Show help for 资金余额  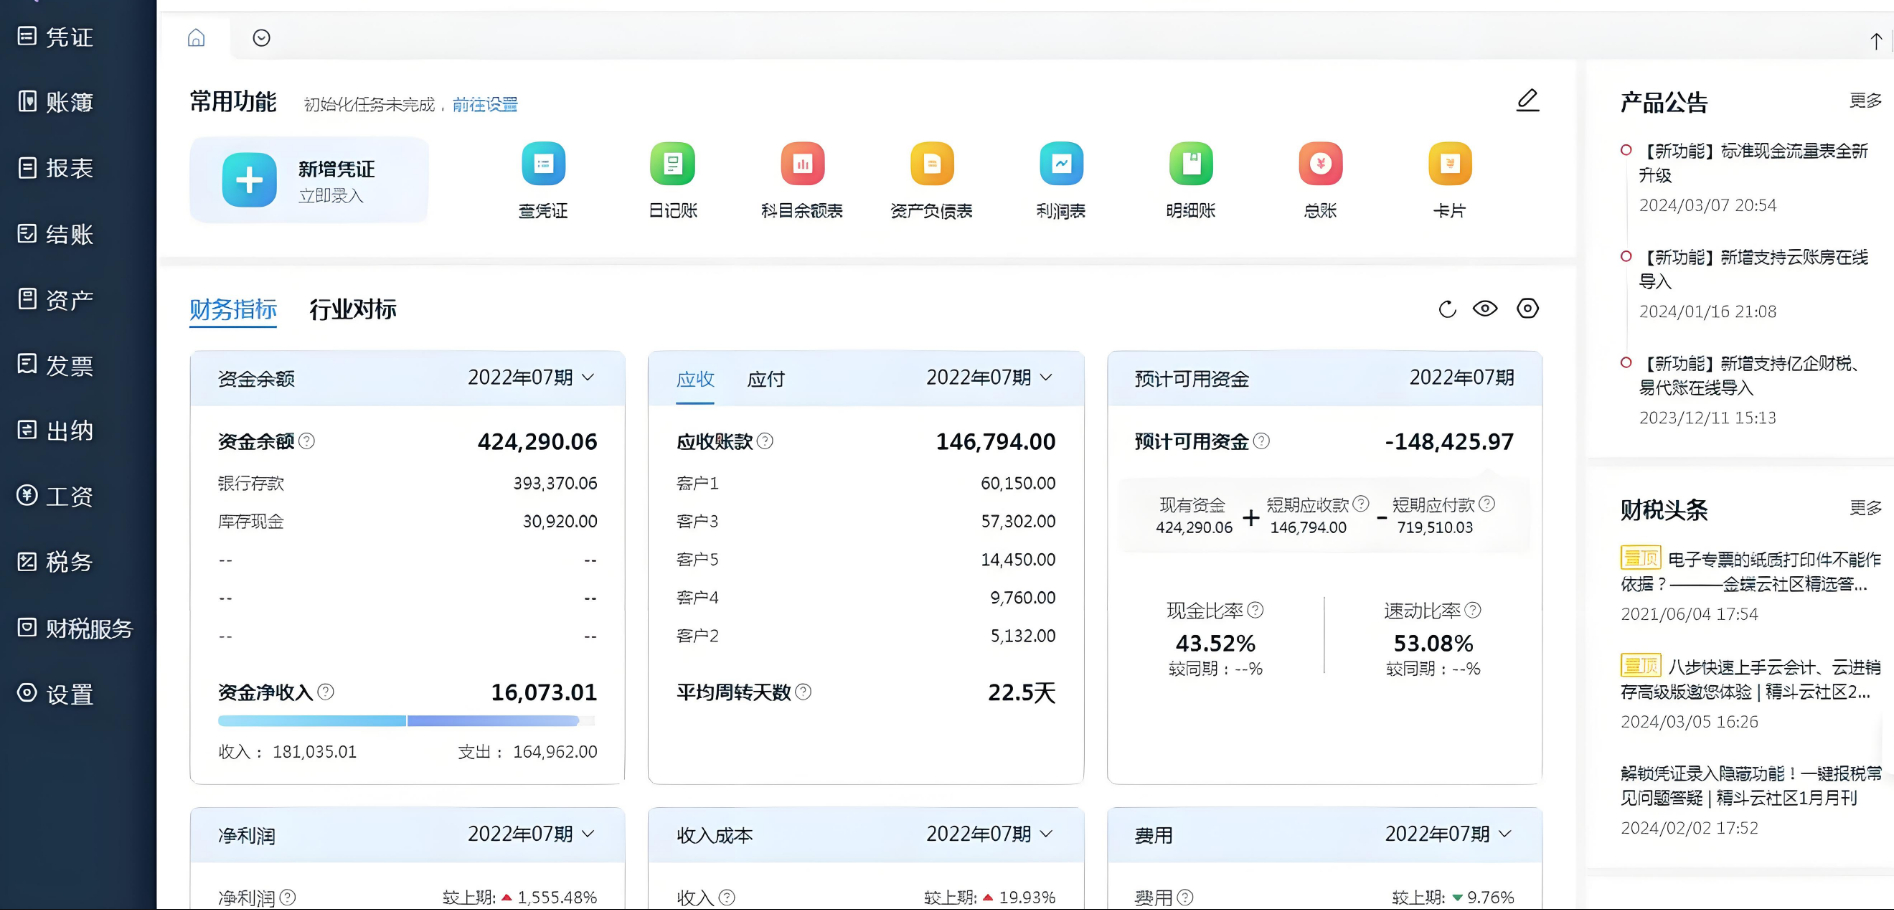[x=307, y=441]
